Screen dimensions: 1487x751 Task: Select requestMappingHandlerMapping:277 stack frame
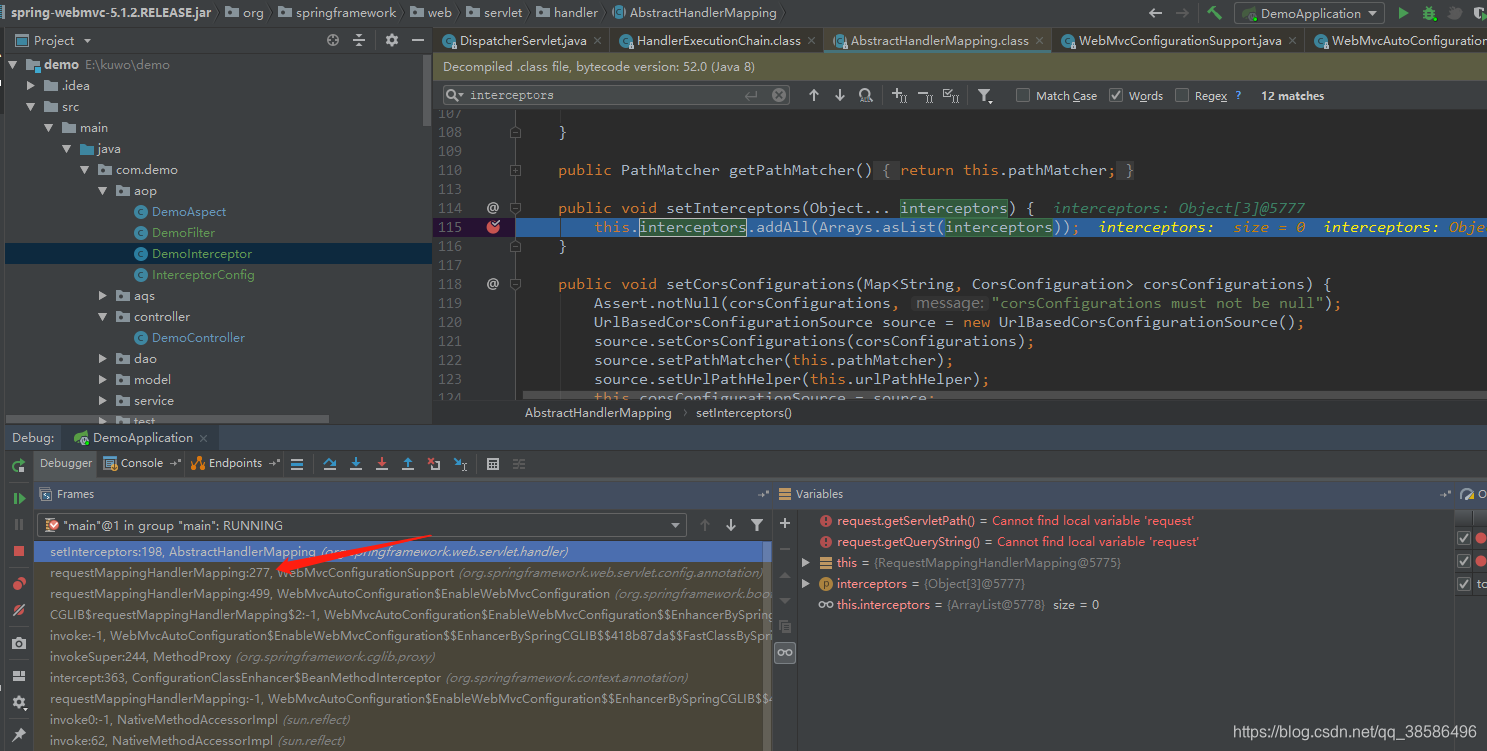click(402, 573)
